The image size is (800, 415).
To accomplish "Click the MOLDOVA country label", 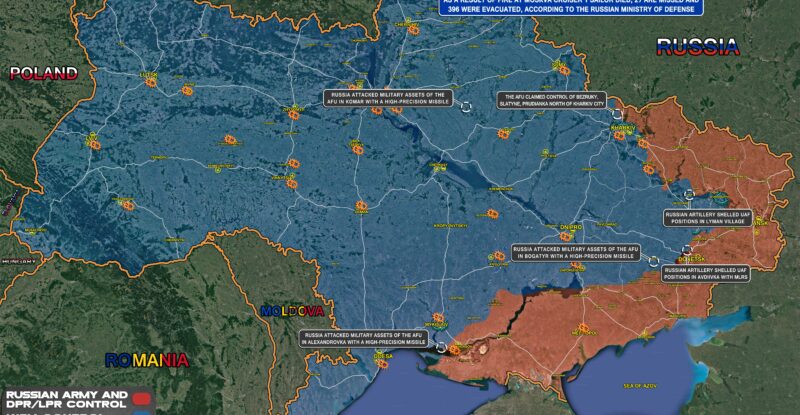I will coord(292,311).
